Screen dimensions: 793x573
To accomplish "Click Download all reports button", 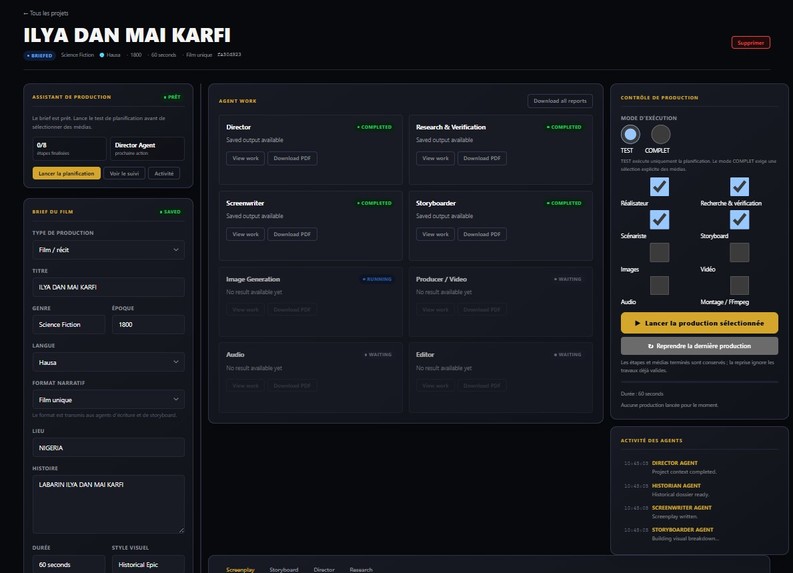I will [560, 101].
